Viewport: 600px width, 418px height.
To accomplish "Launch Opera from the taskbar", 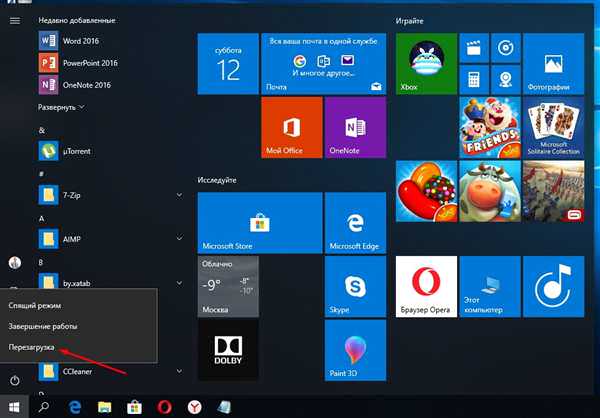I will [x=165, y=407].
